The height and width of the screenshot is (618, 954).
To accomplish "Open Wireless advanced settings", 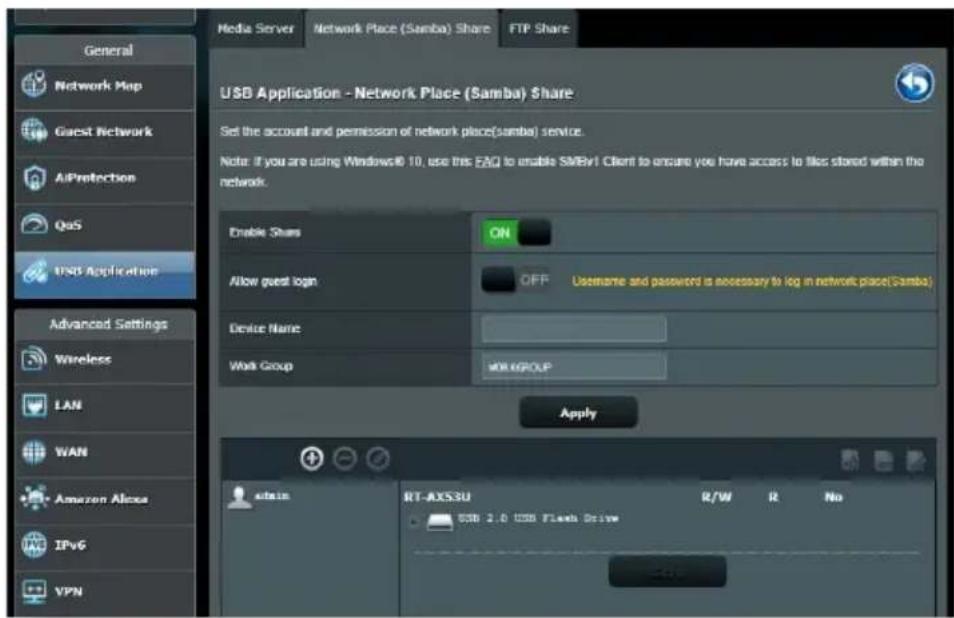I will pyautogui.click(x=105, y=359).
